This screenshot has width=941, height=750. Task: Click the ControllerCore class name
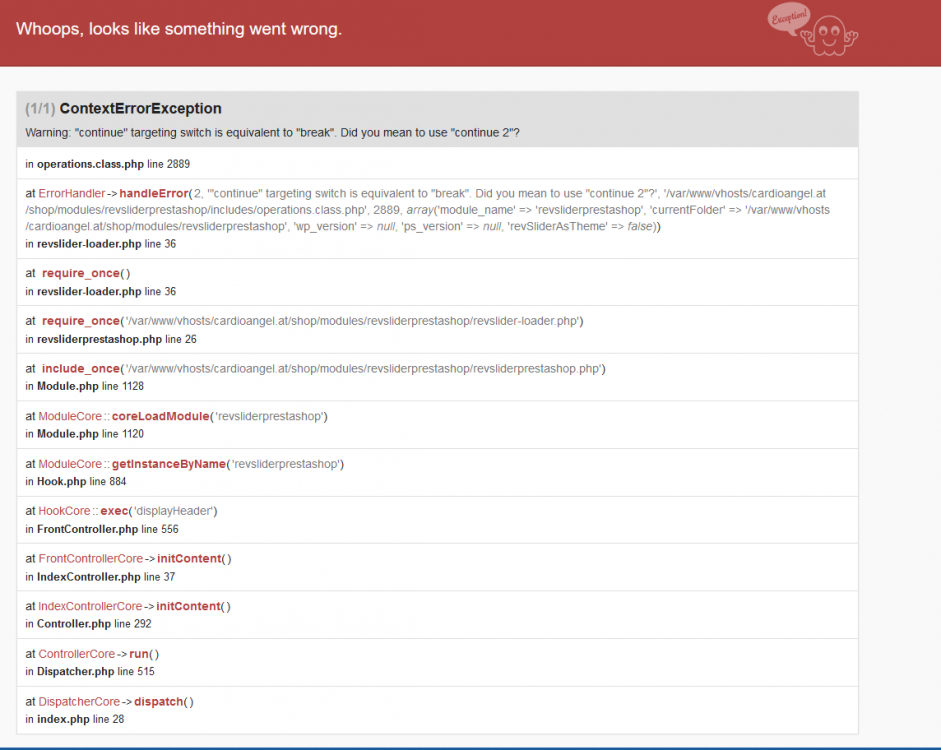[77, 654]
